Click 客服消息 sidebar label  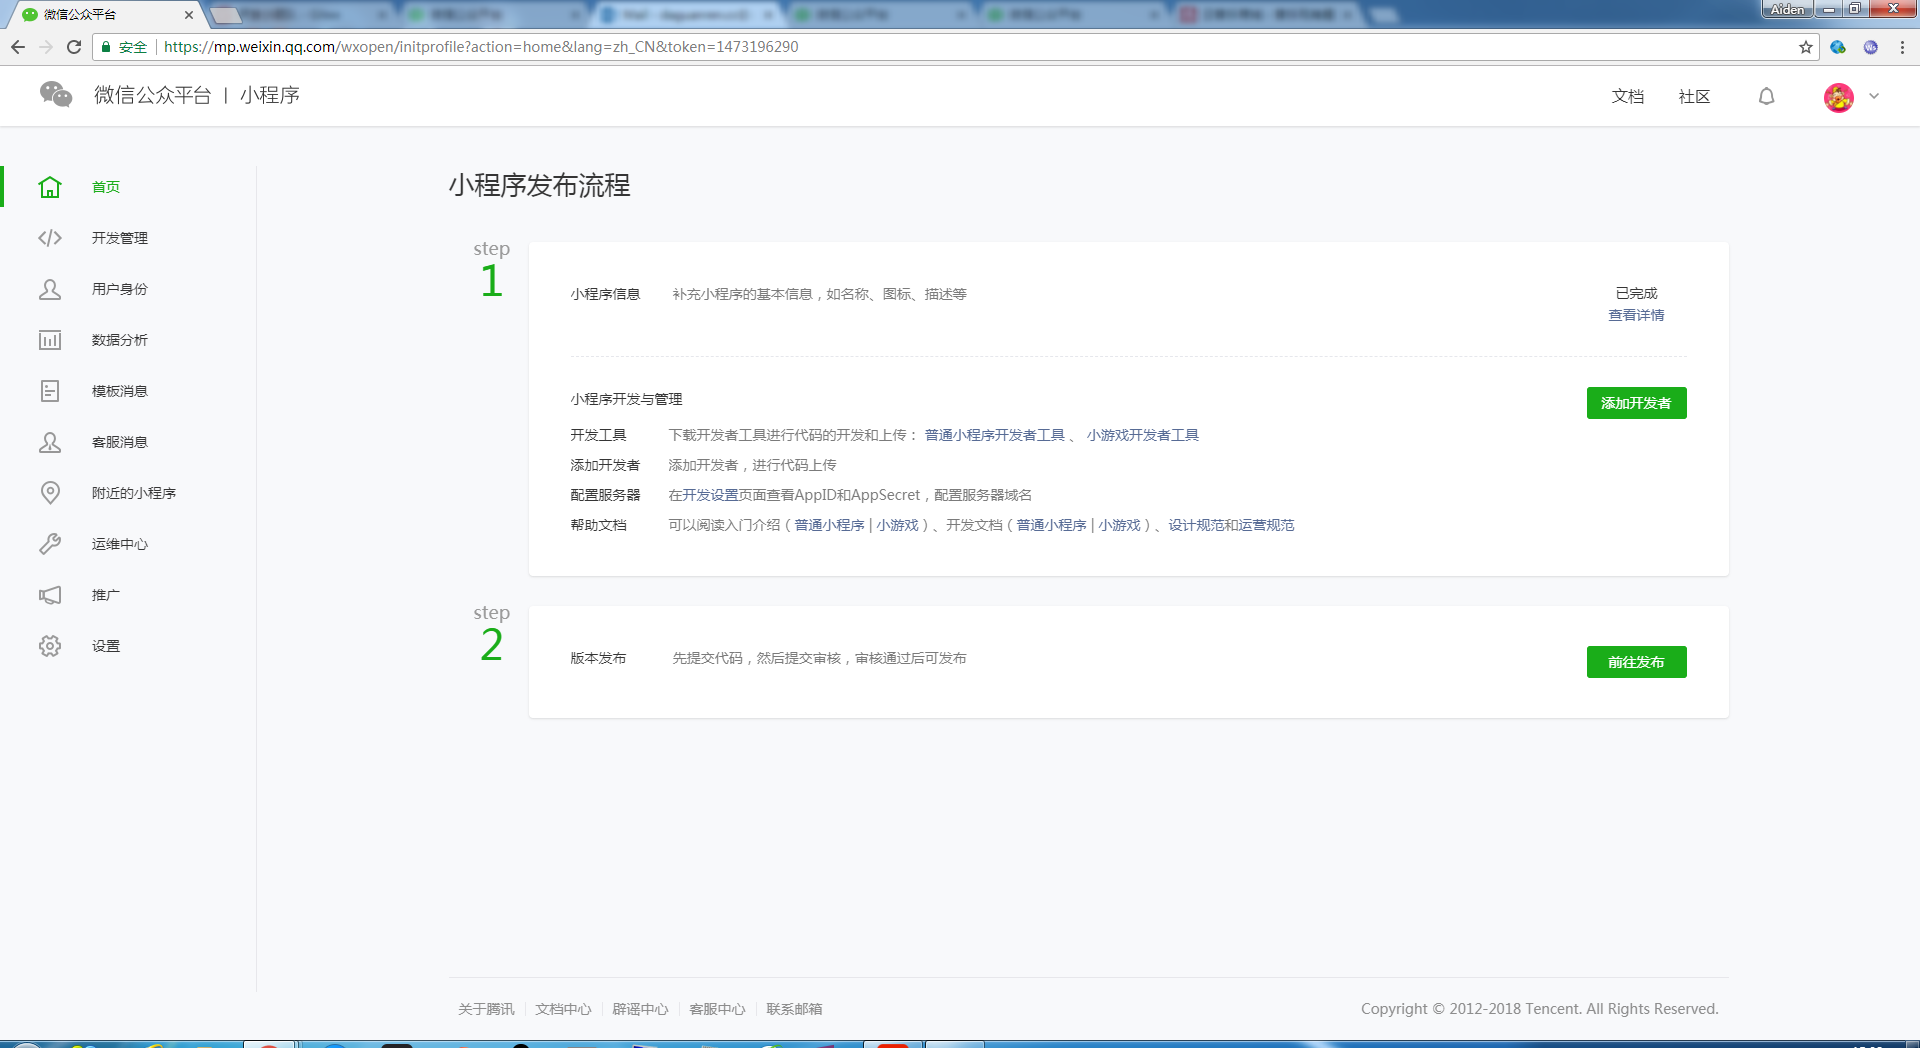[x=120, y=442]
